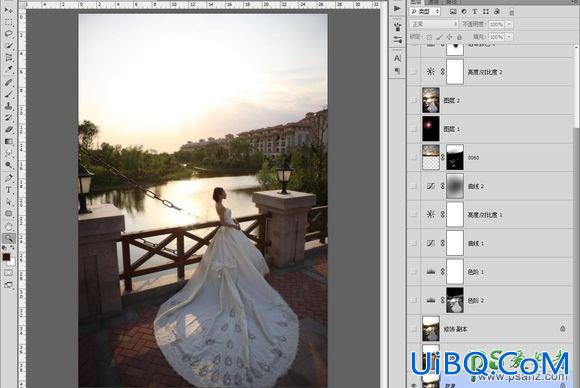
Task: Lock all layer attributes
Action: pyautogui.click(x=459, y=37)
